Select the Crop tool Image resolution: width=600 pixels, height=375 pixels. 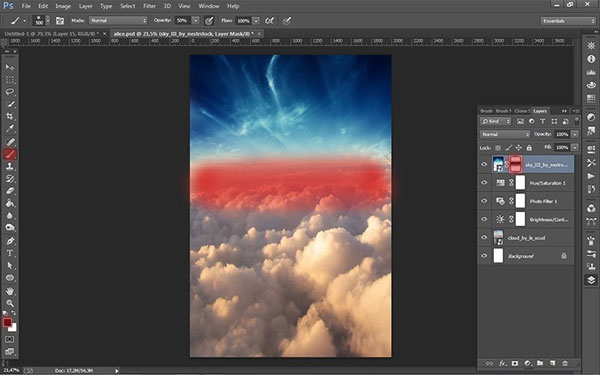pos(10,116)
